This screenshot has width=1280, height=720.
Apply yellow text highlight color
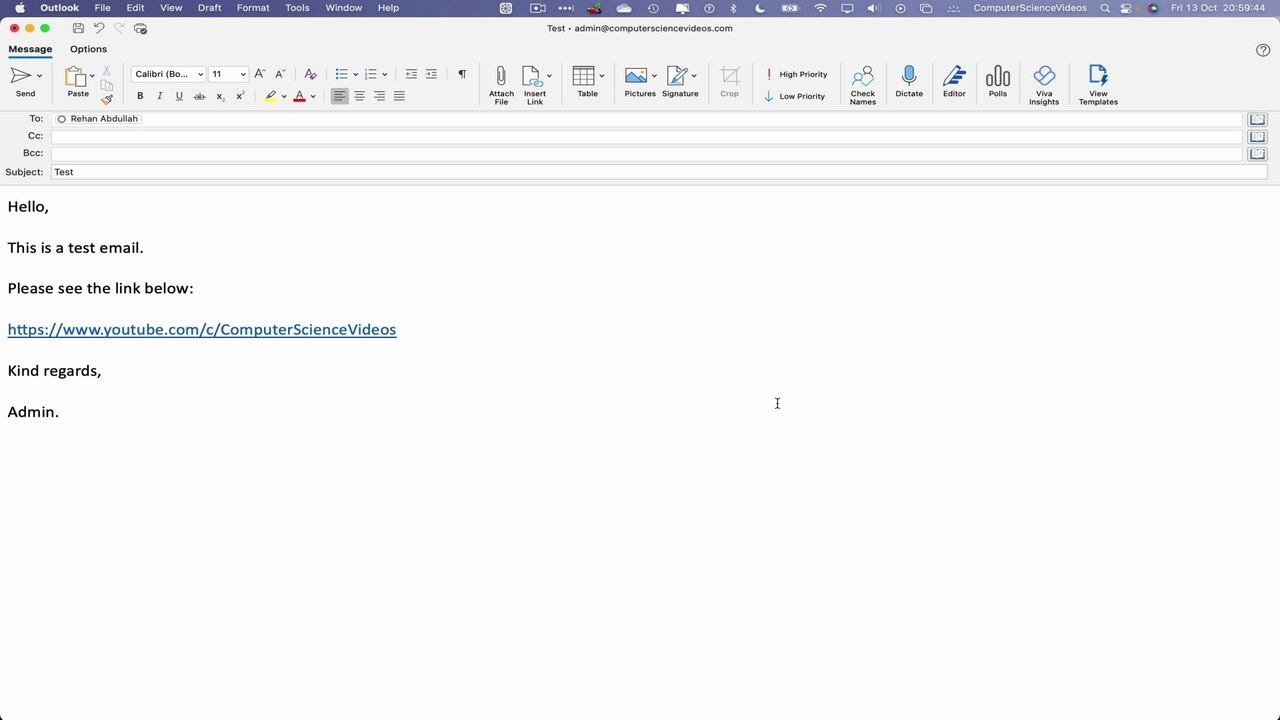pyautogui.click(x=271, y=96)
